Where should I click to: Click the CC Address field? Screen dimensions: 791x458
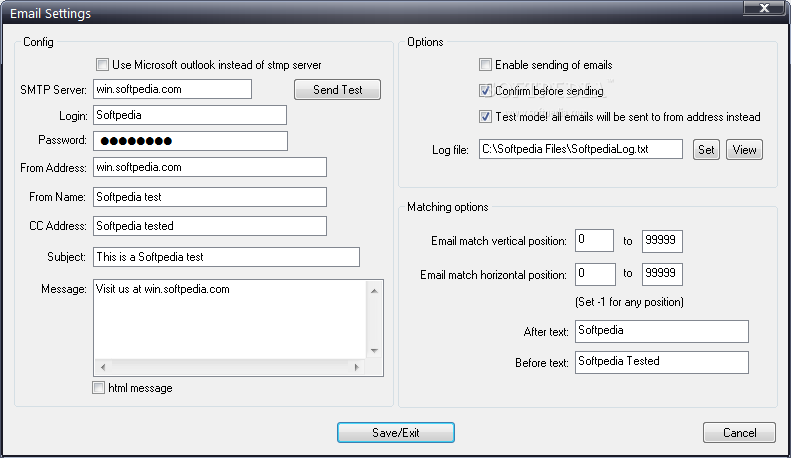210,226
